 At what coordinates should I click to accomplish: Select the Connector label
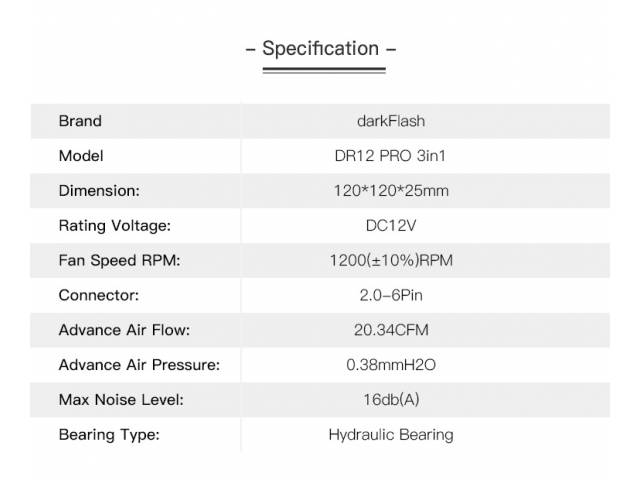(x=98, y=295)
